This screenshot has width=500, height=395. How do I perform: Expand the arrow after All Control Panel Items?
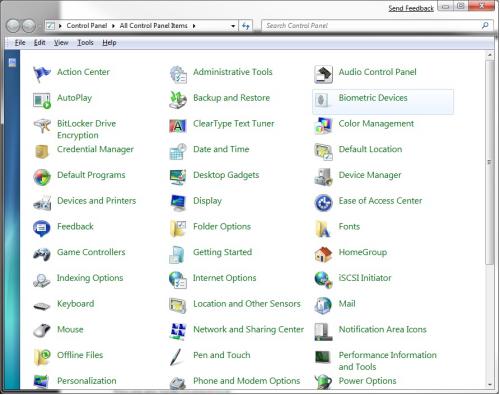pyautogui.click(x=194, y=26)
